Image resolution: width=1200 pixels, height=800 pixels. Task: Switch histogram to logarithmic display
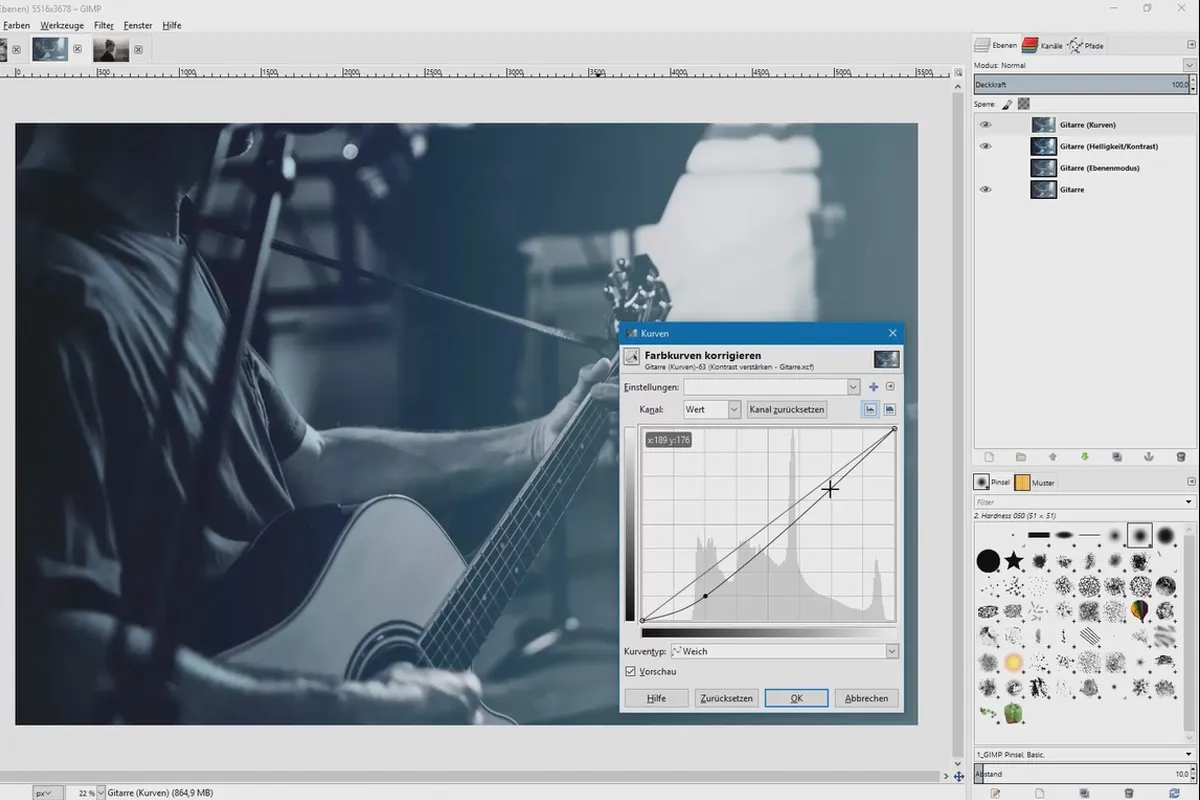tap(889, 409)
